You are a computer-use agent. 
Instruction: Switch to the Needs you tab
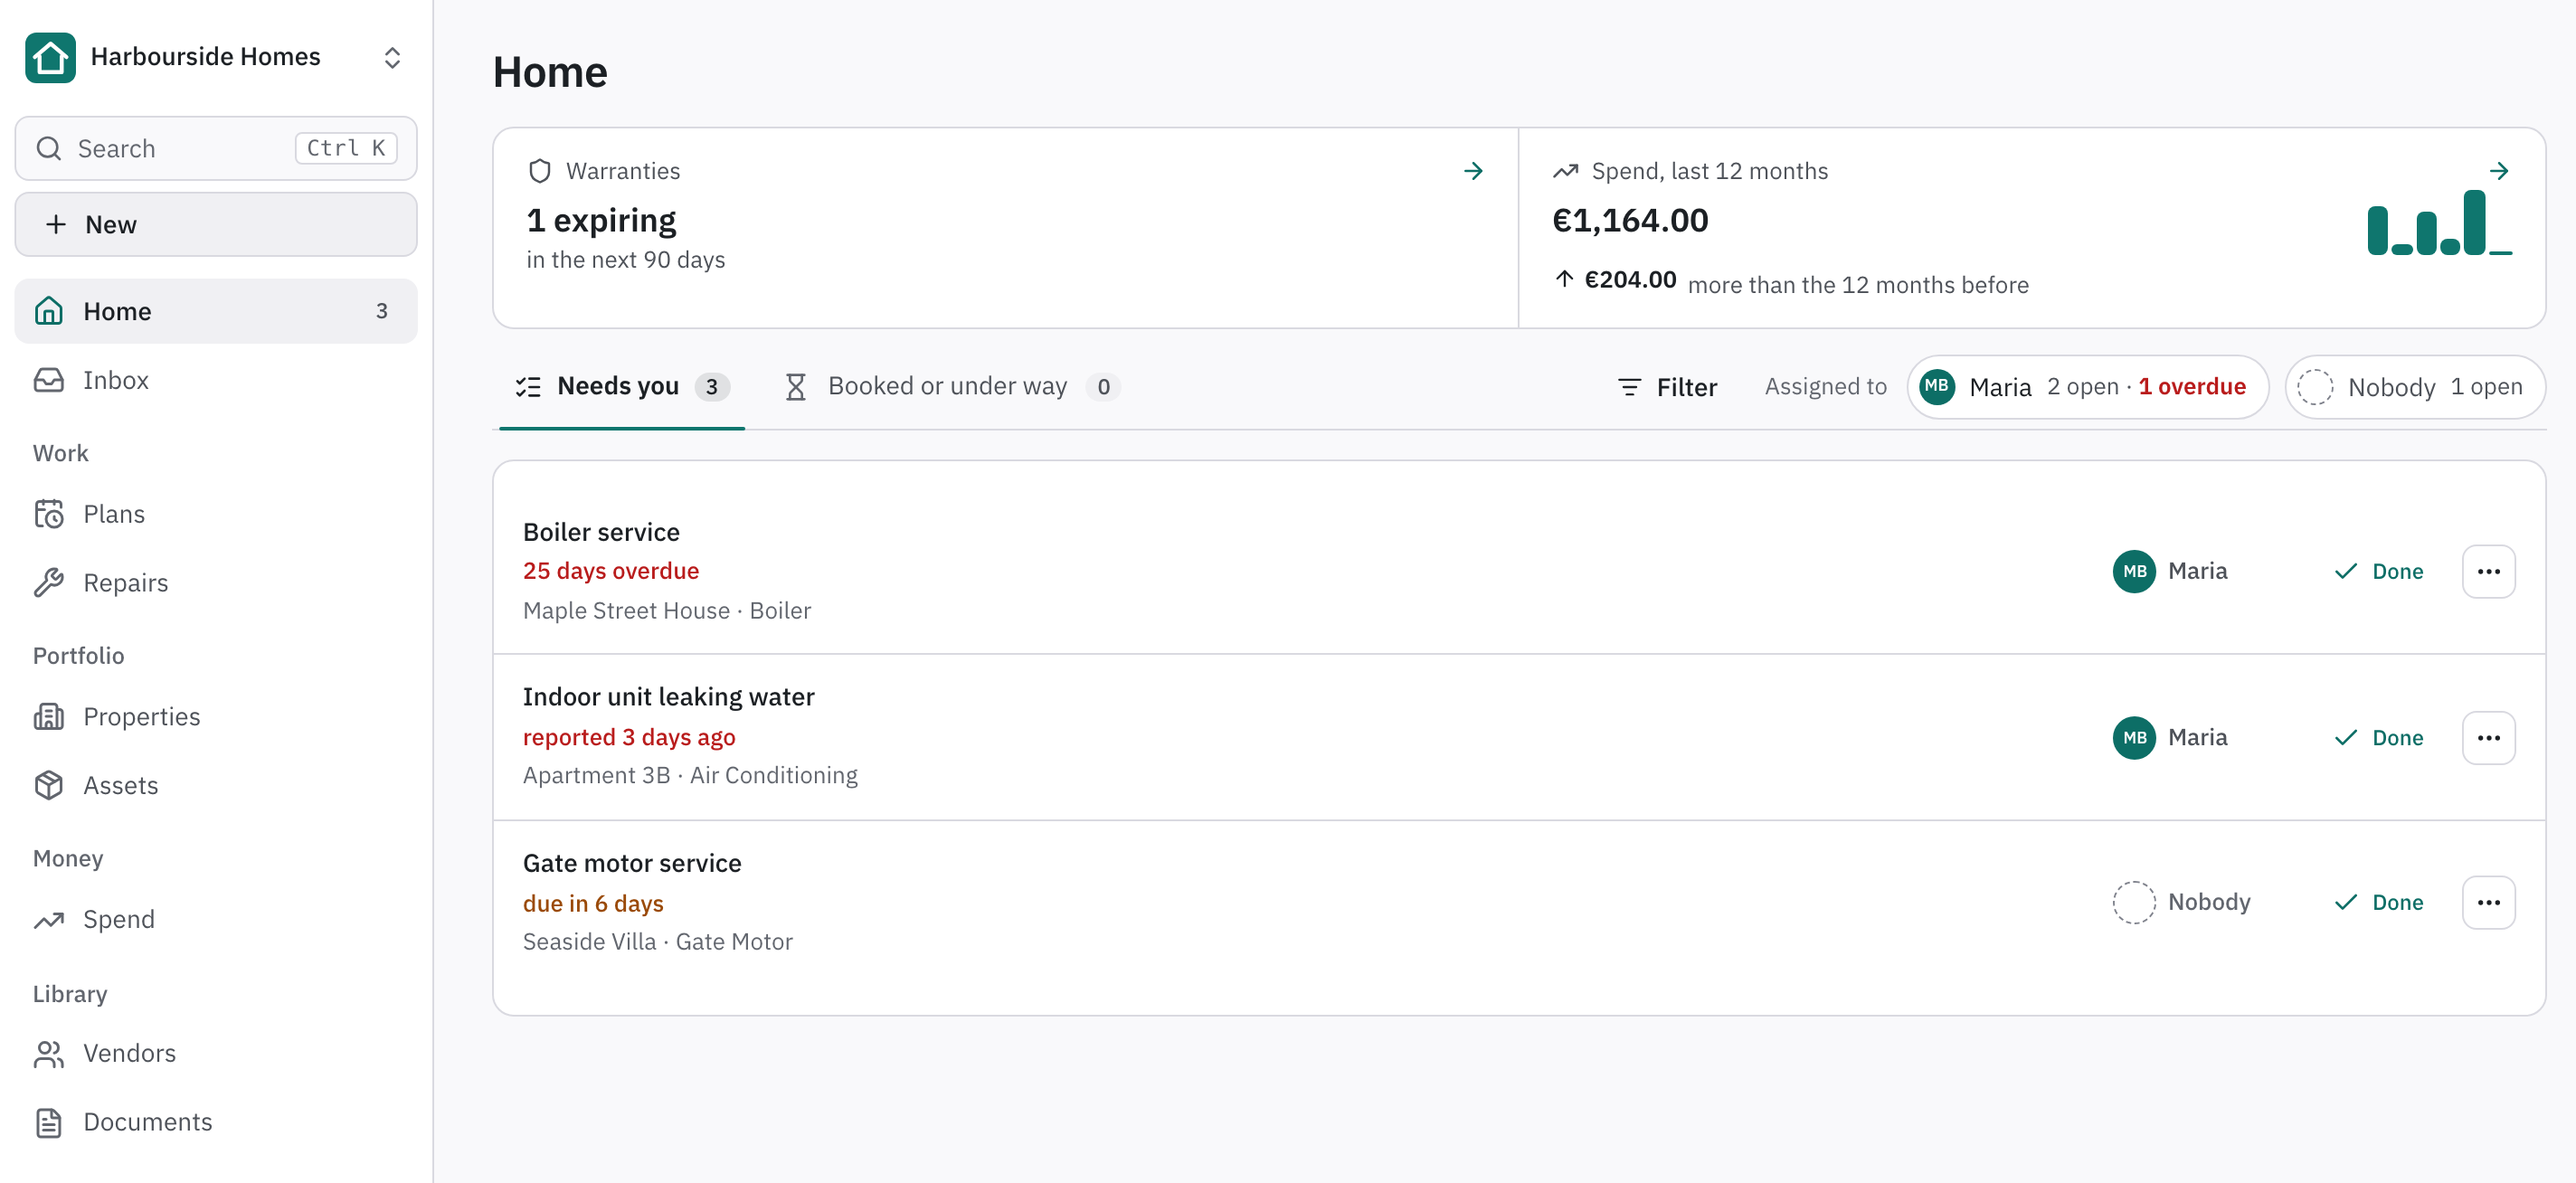click(x=622, y=386)
